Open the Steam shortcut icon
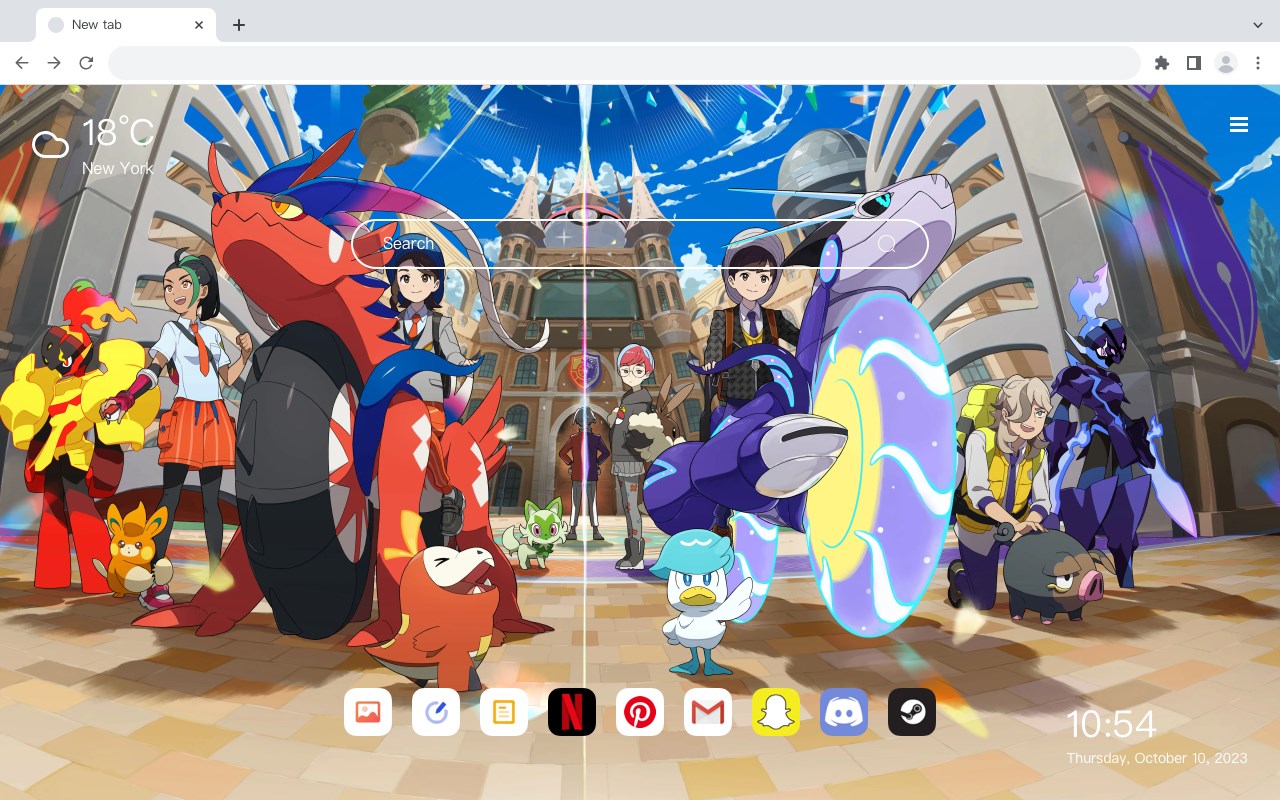This screenshot has width=1280, height=800. (x=912, y=712)
